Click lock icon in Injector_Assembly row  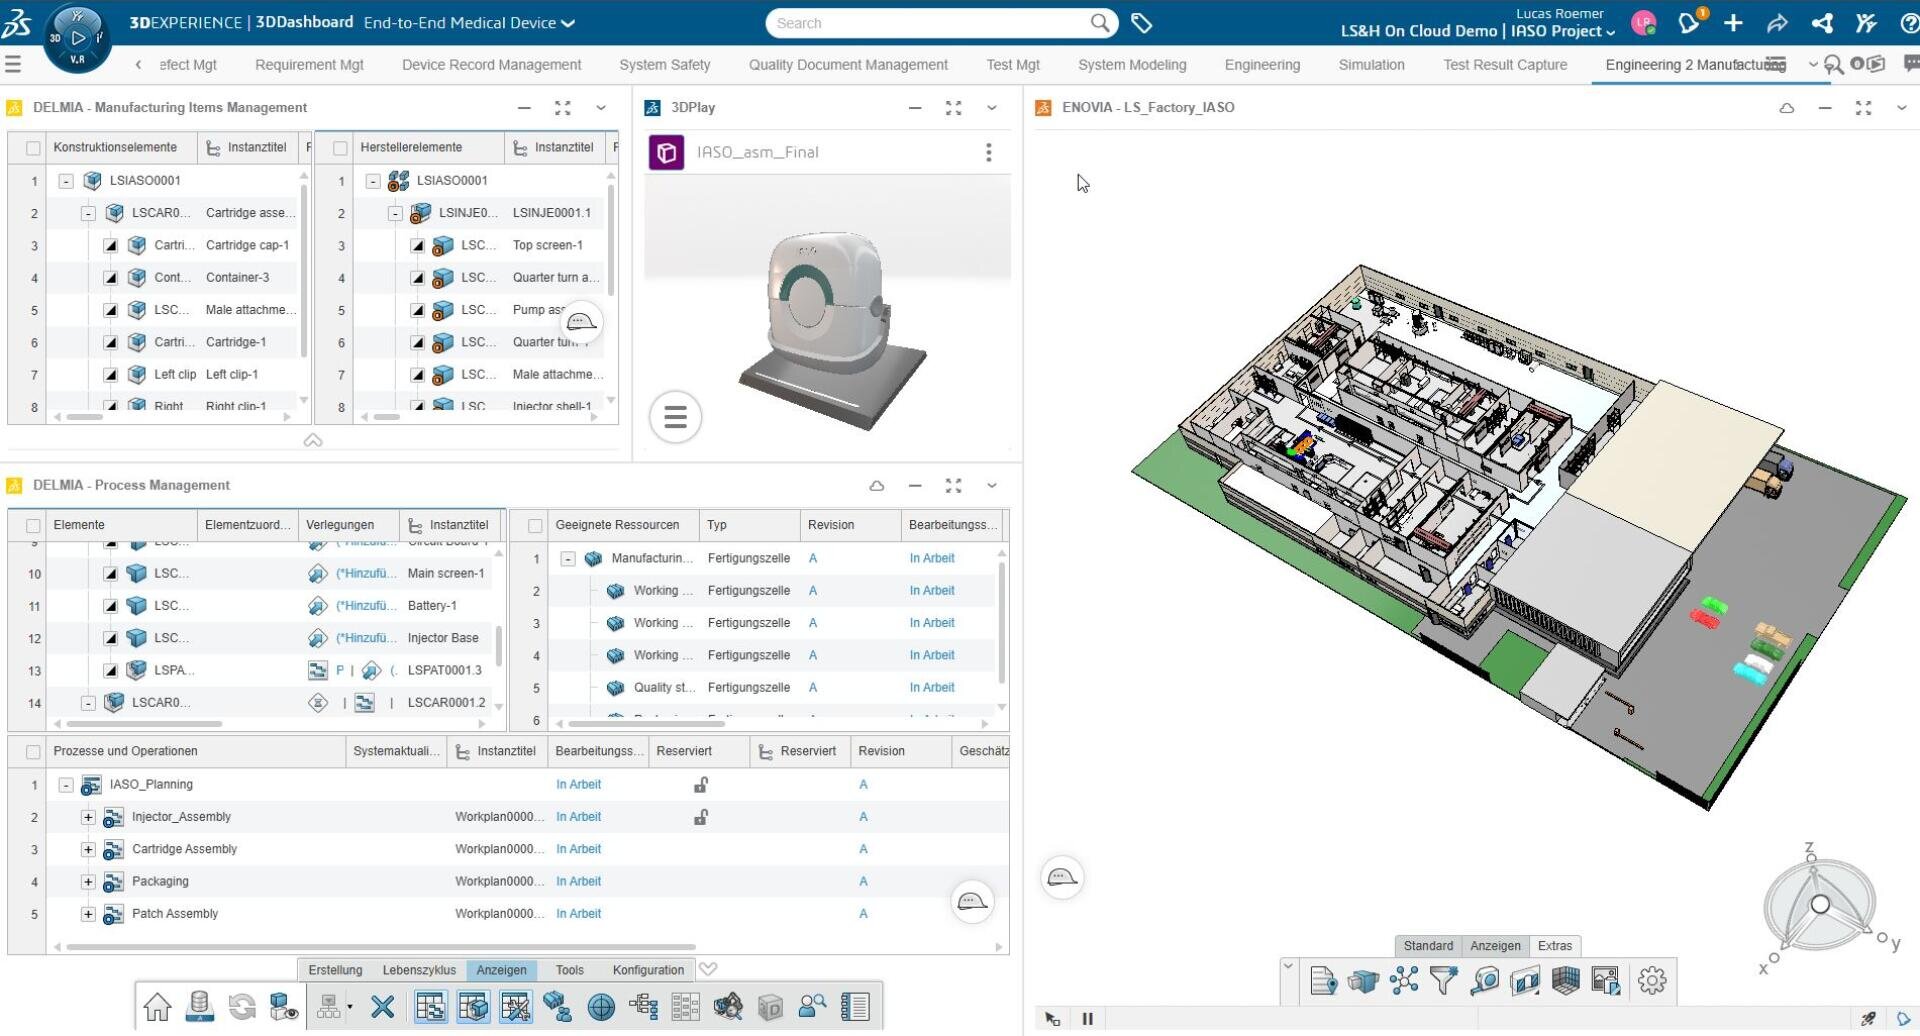point(701,817)
